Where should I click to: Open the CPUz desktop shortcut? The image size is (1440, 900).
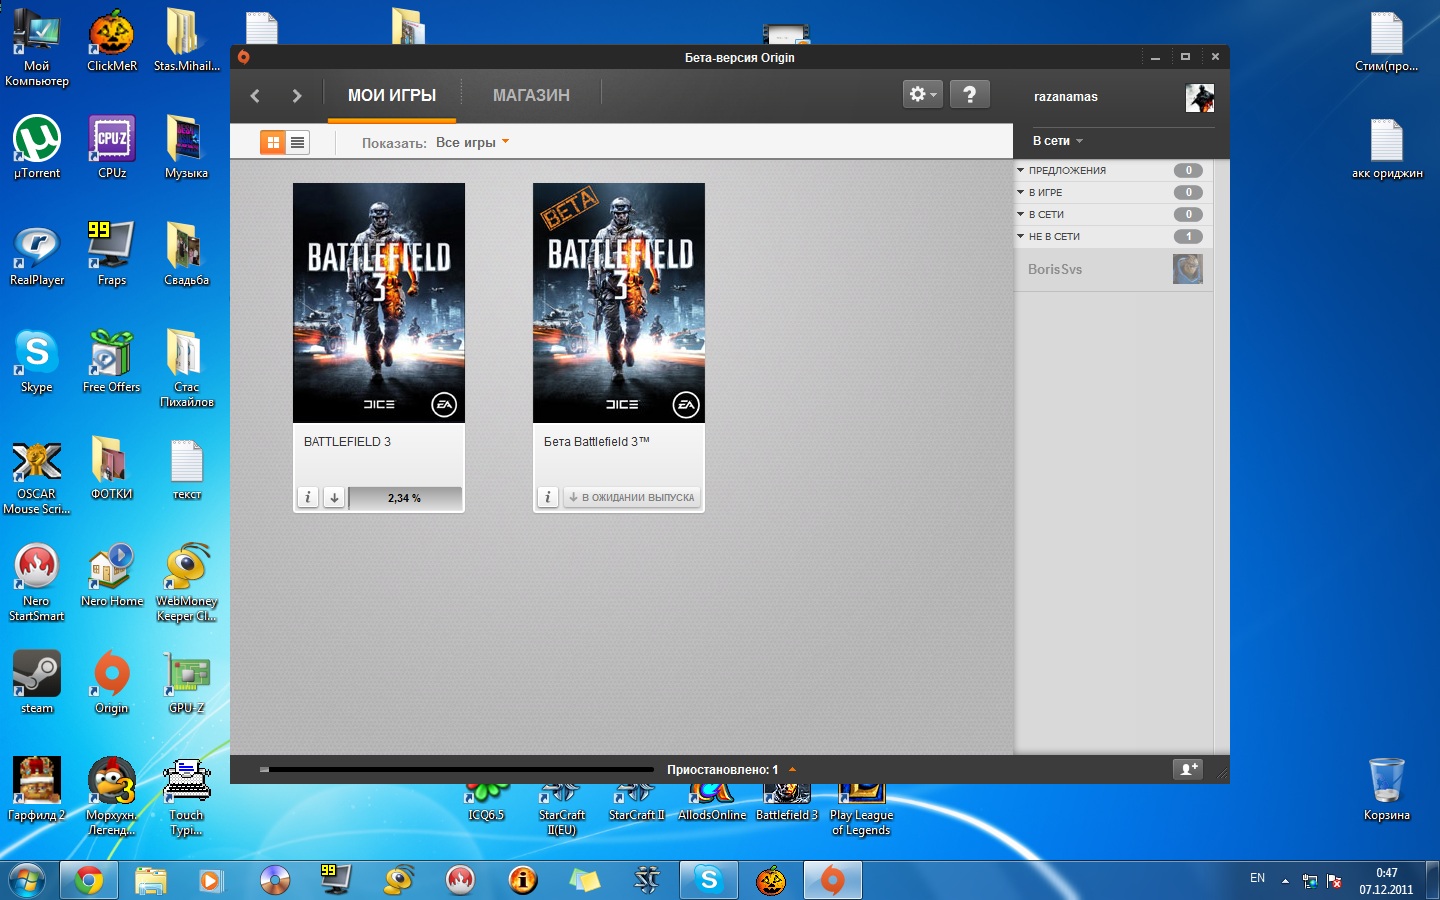(112, 147)
